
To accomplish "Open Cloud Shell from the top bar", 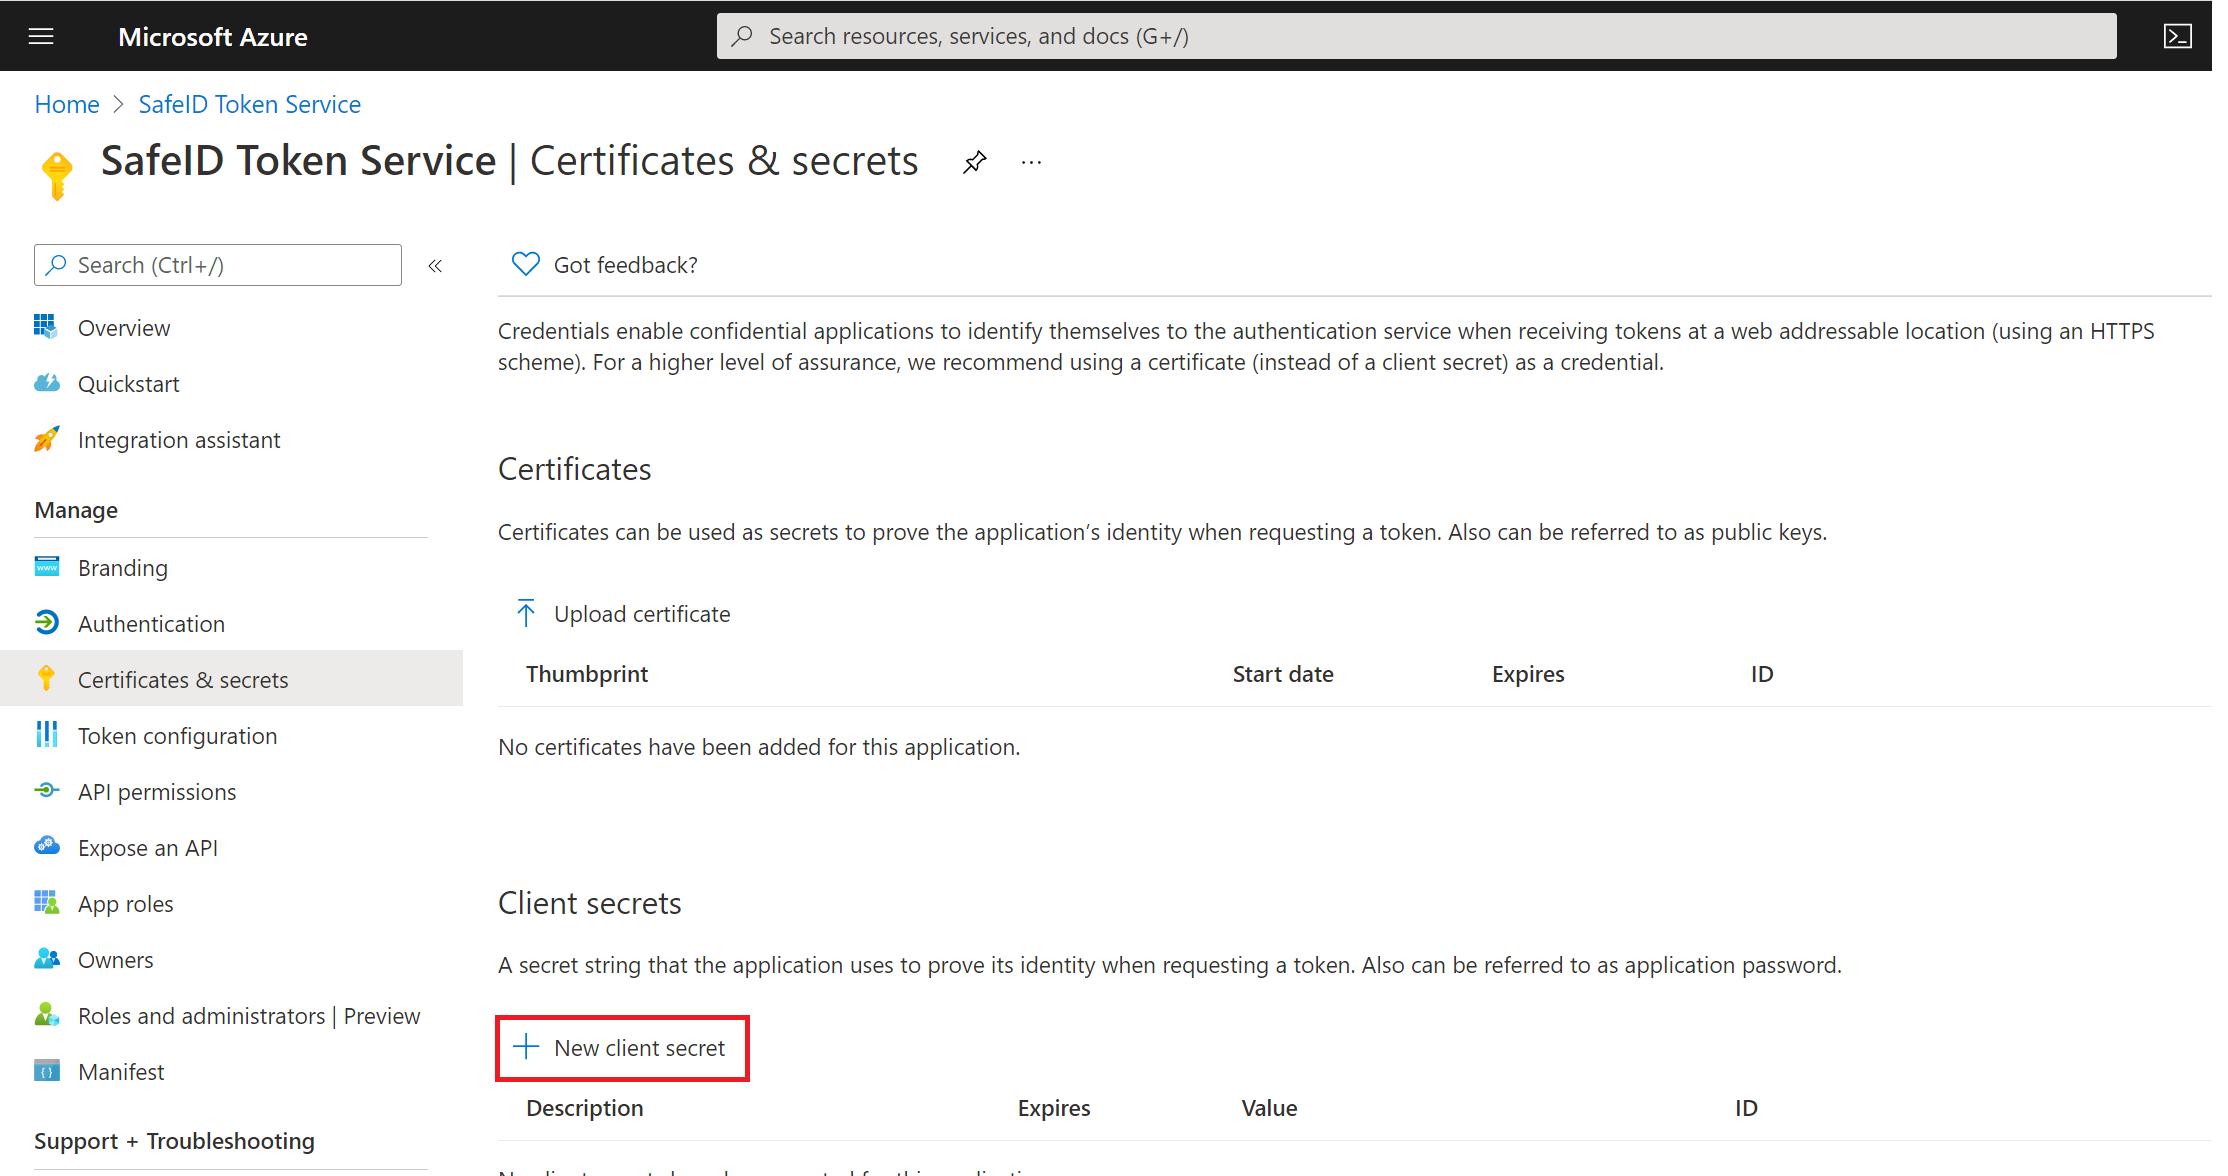I will [x=2177, y=37].
